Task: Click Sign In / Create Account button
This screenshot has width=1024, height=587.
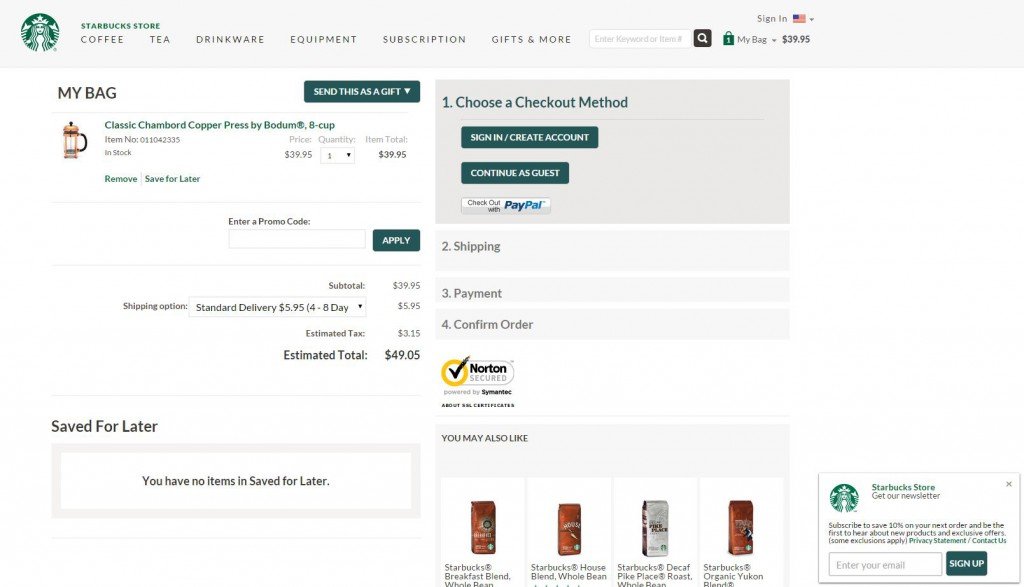Action: click(x=529, y=137)
